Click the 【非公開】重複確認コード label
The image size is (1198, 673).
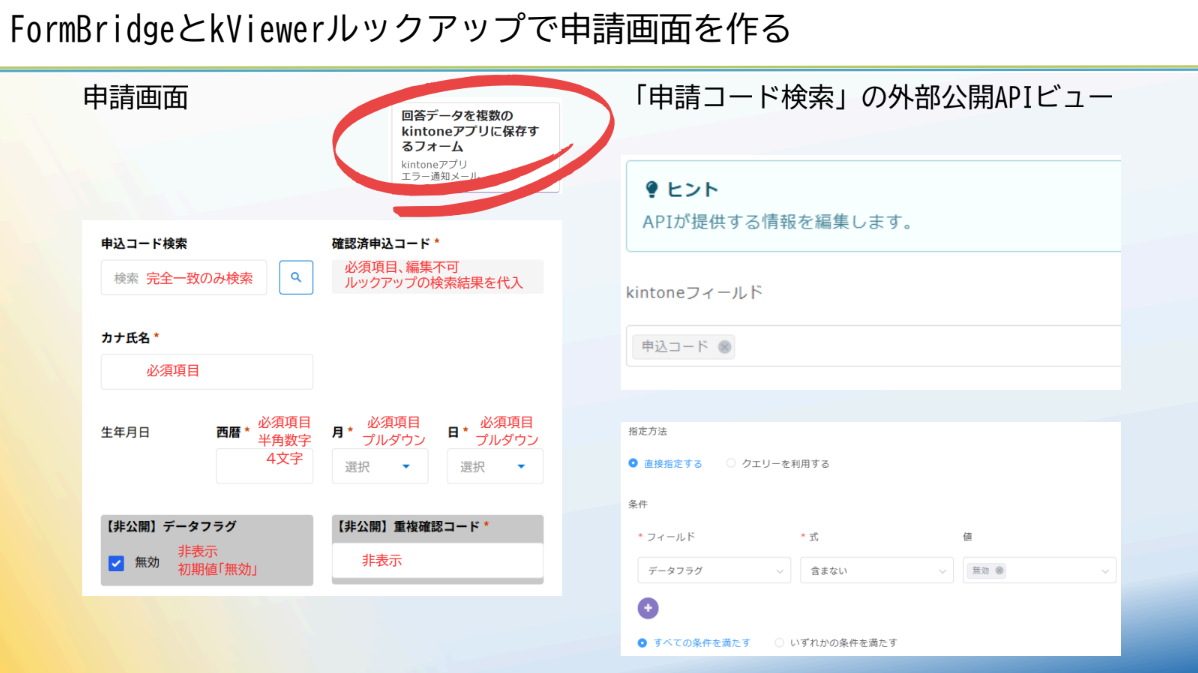[406, 526]
